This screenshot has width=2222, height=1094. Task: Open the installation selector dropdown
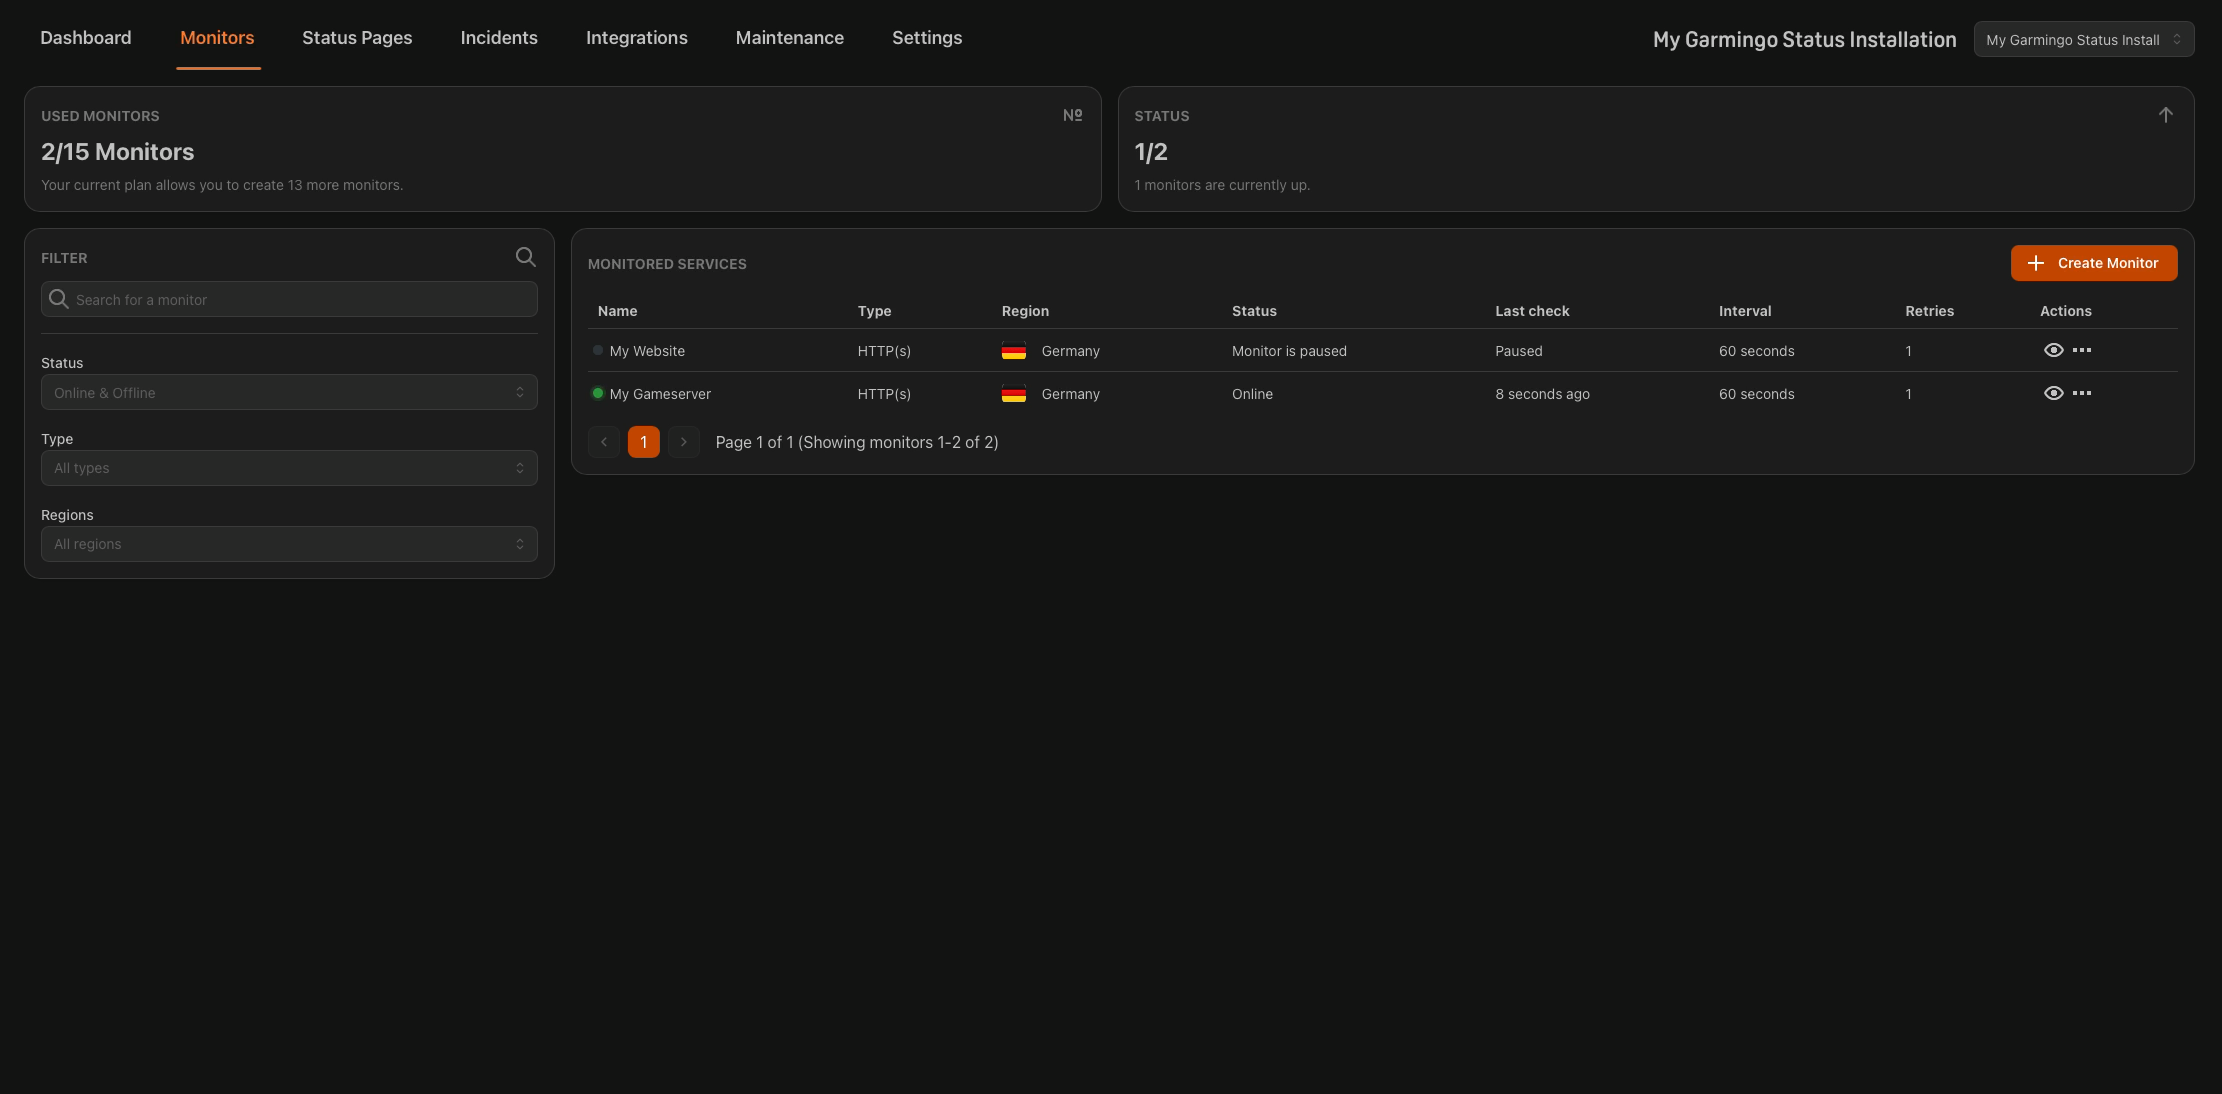(x=2084, y=39)
